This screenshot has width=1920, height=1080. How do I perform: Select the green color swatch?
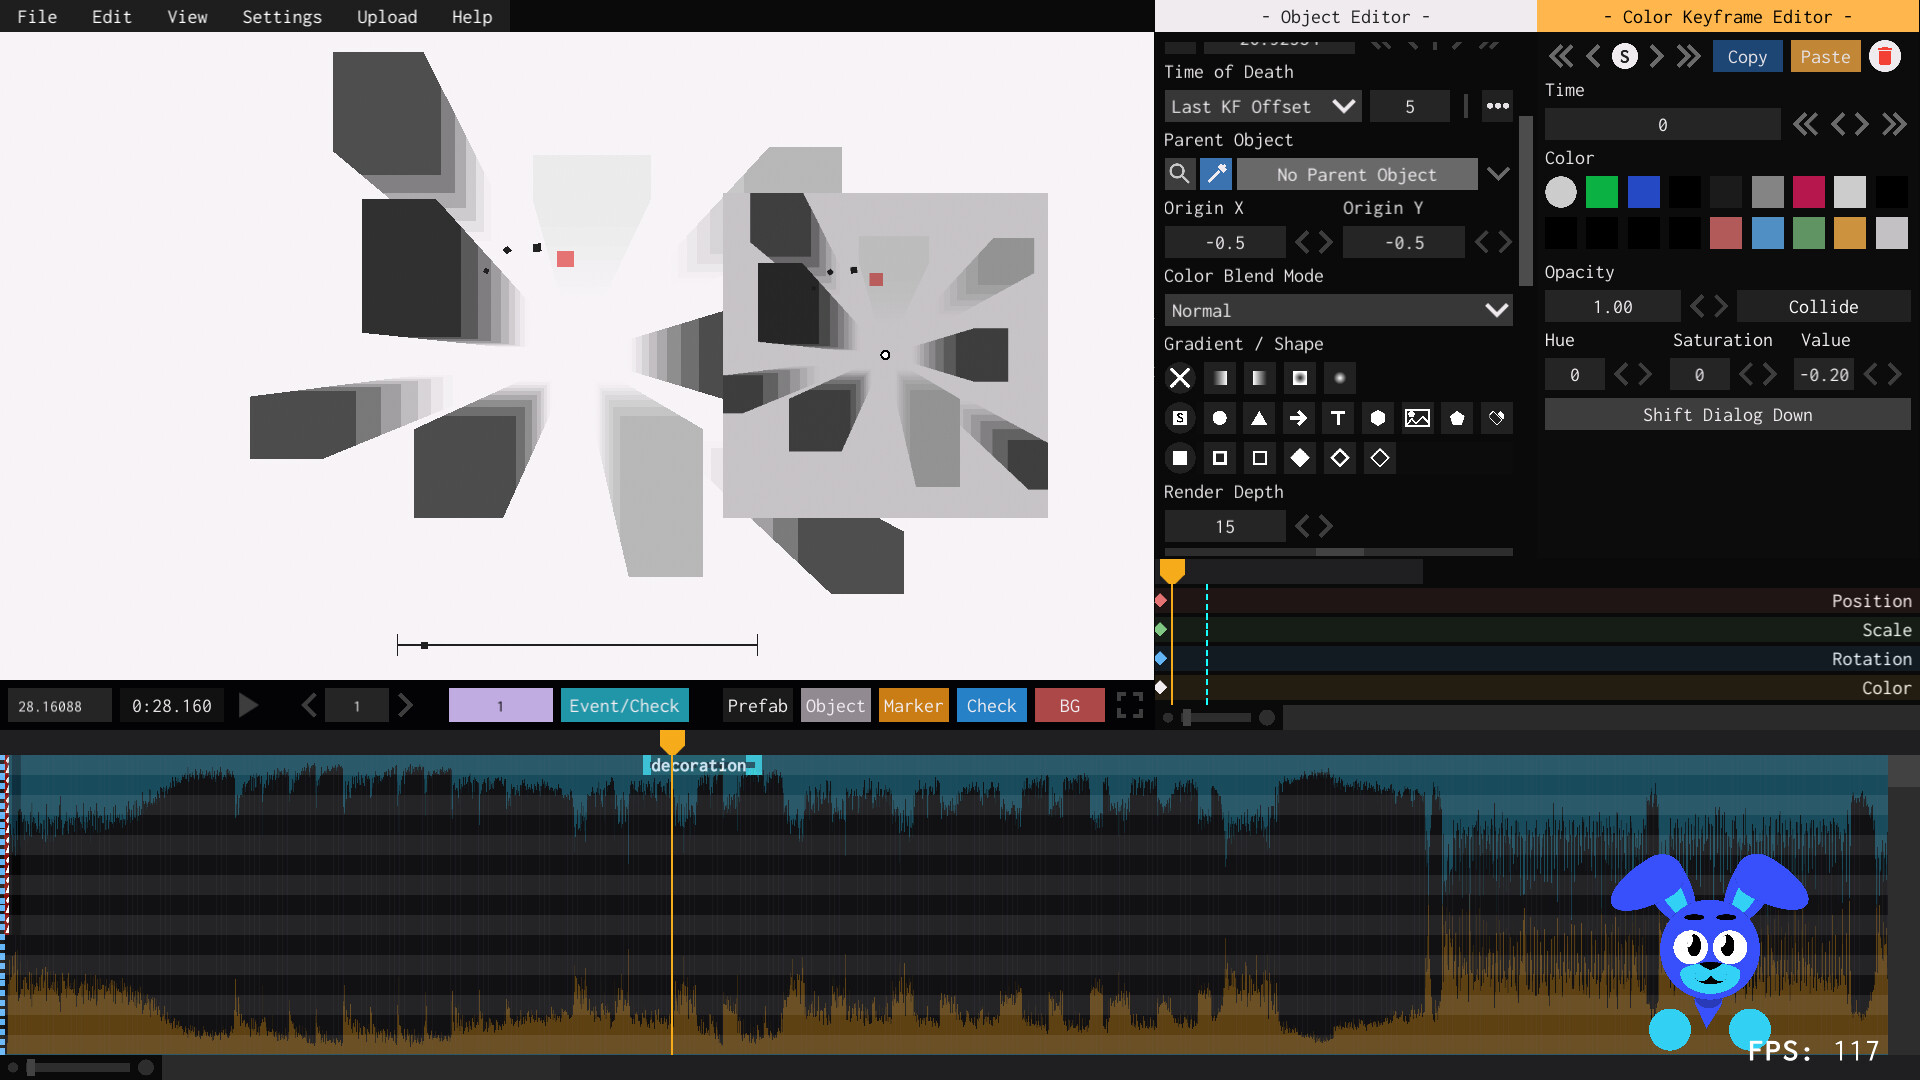(x=1601, y=192)
